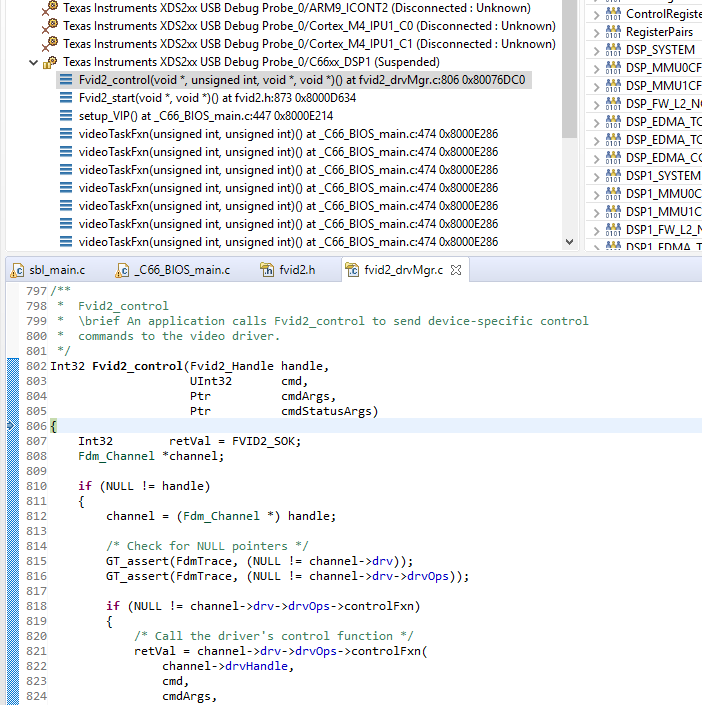The width and height of the screenshot is (702, 705).
Task: Click the first GT_assert call on line 815
Action: tap(259, 561)
